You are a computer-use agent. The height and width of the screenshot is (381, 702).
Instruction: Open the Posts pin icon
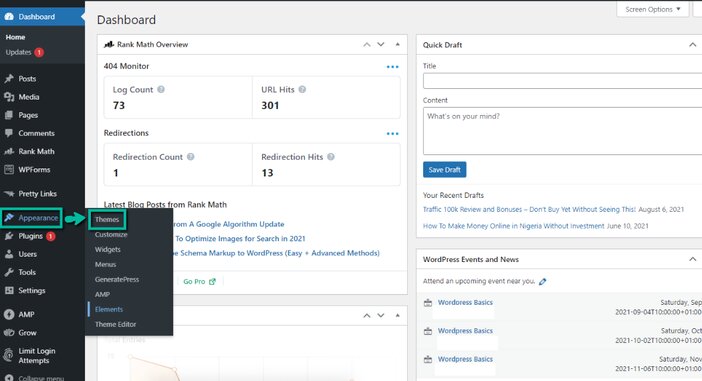pyautogui.click(x=9, y=79)
